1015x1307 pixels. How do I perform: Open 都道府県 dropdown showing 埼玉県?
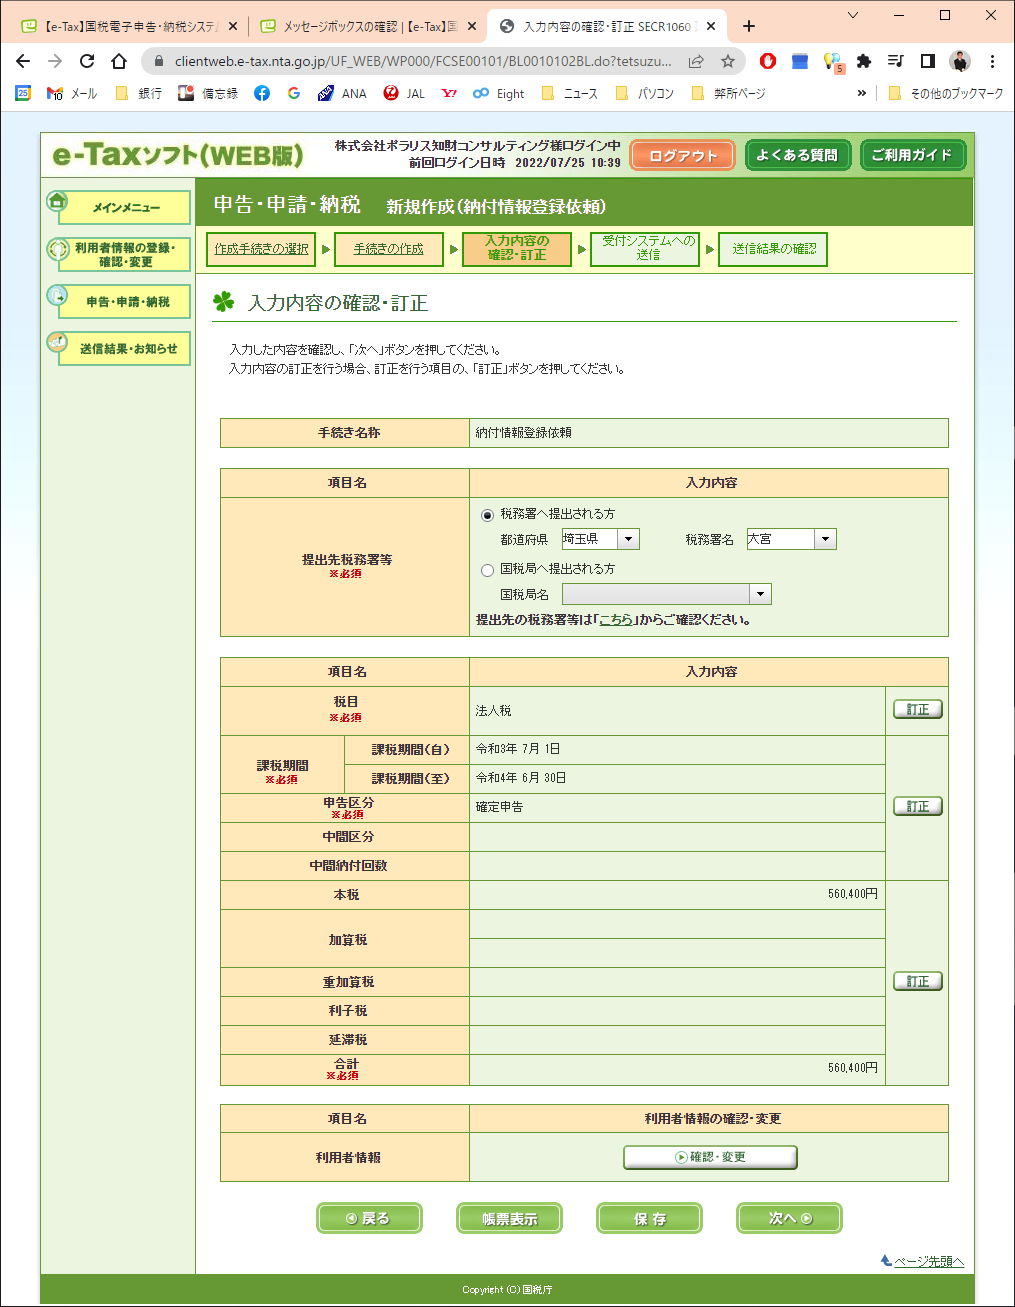[x=600, y=539]
